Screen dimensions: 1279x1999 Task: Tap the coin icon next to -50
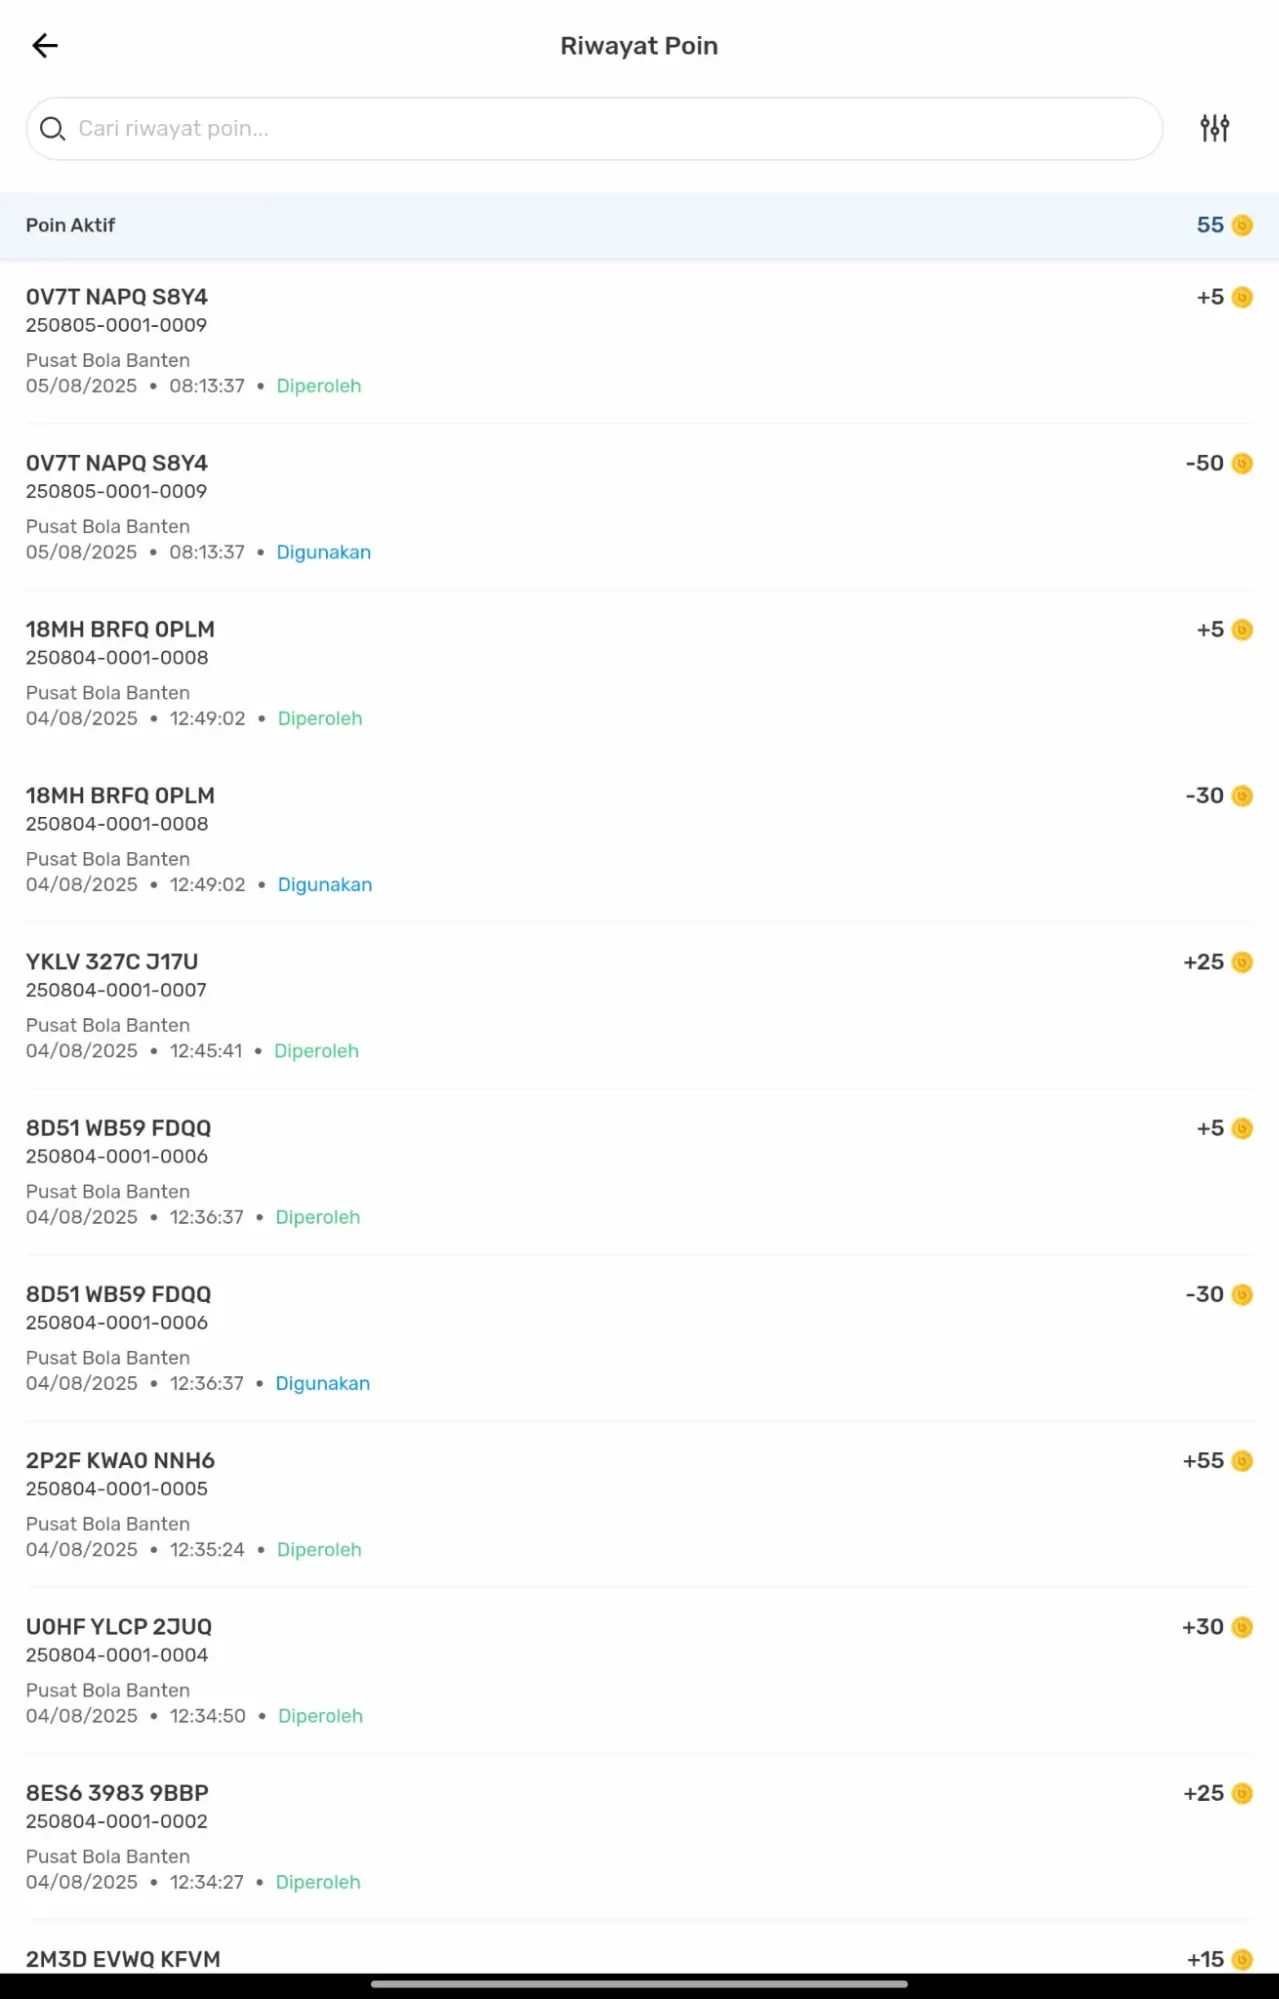(1242, 464)
